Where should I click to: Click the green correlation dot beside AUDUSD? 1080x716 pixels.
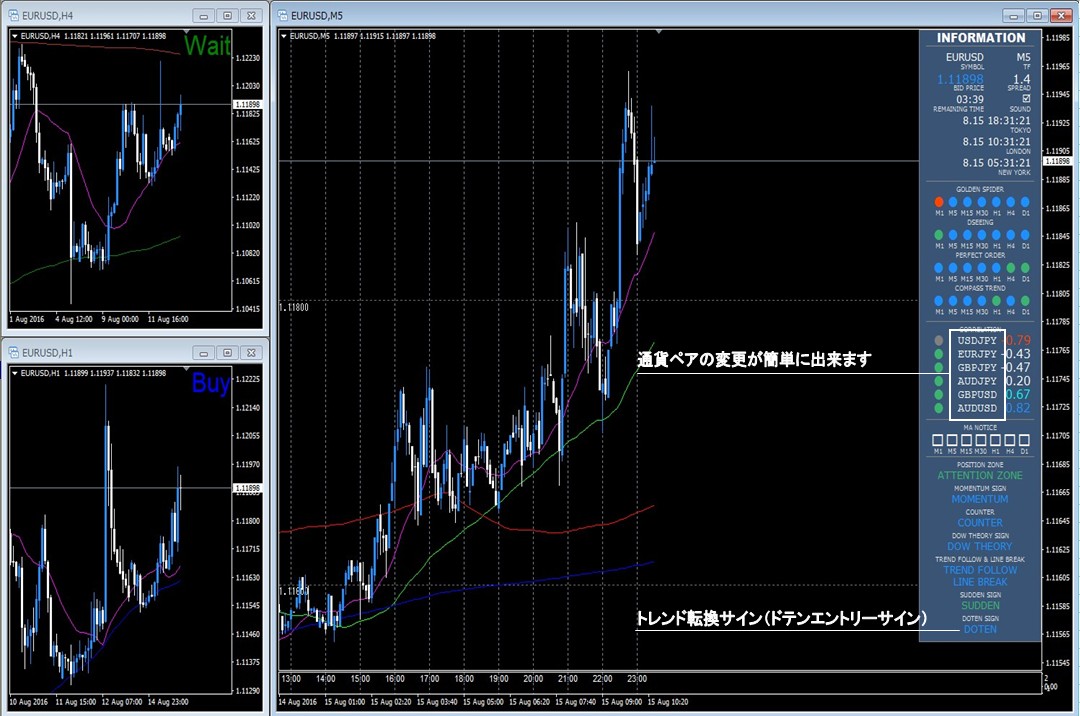[x=938, y=408]
